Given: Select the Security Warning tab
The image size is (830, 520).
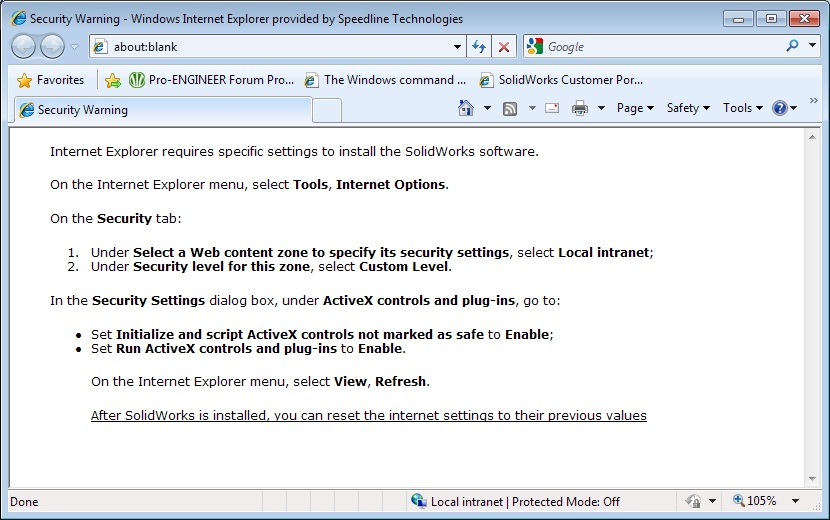Looking at the screenshot, I should tap(162, 110).
